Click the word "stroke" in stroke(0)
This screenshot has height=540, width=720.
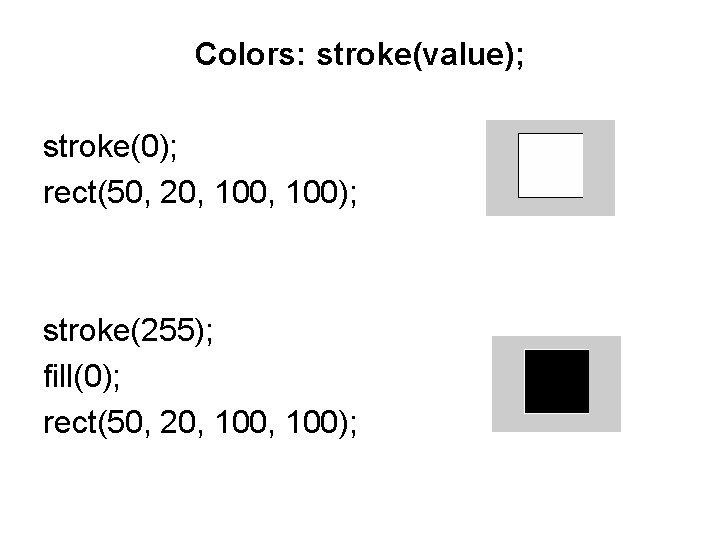[x=86, y=147]
